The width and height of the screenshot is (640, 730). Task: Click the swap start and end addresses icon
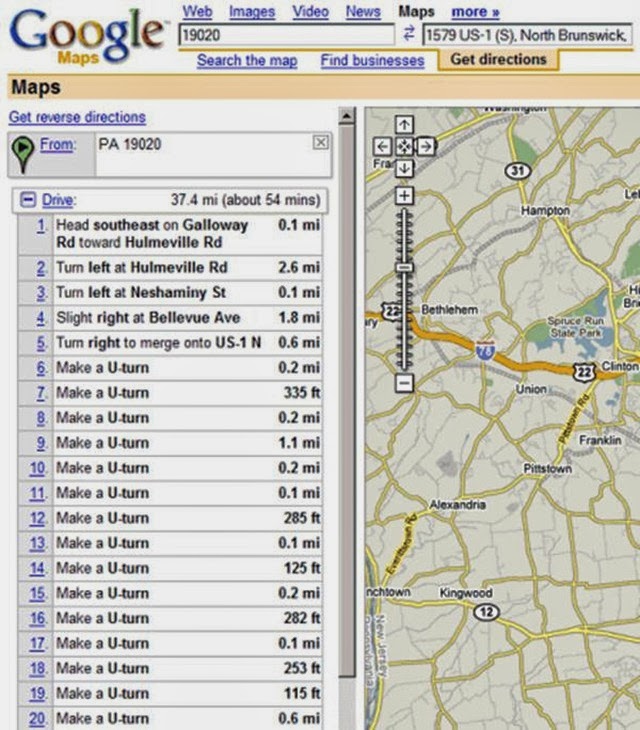tap(409, 34)
